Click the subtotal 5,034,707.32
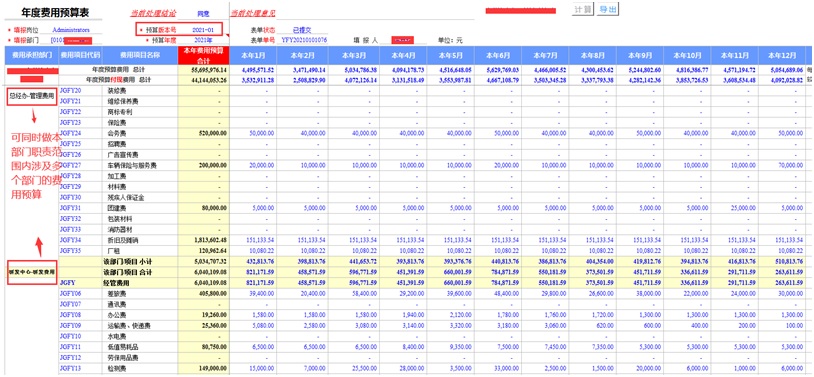The image size is (814, 377). click(211, 261)
